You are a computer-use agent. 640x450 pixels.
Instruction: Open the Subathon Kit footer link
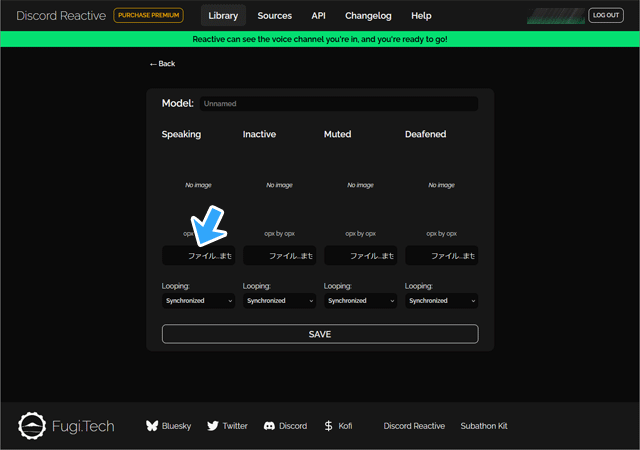tap(484, 426)
